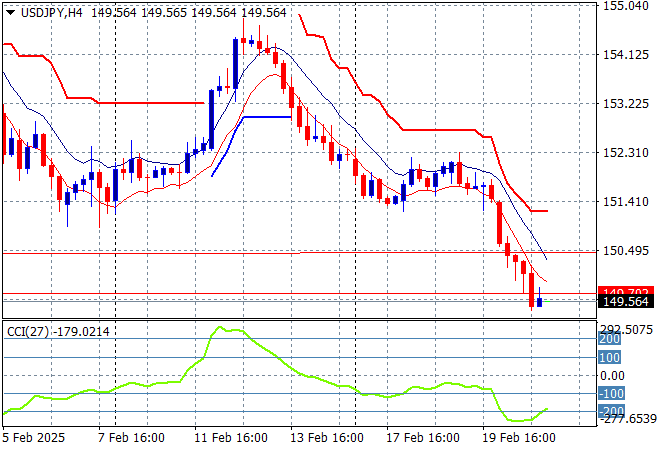Click the 153.225 price scale label
Screen dimensions: 660x450
[x=628, y=103]
